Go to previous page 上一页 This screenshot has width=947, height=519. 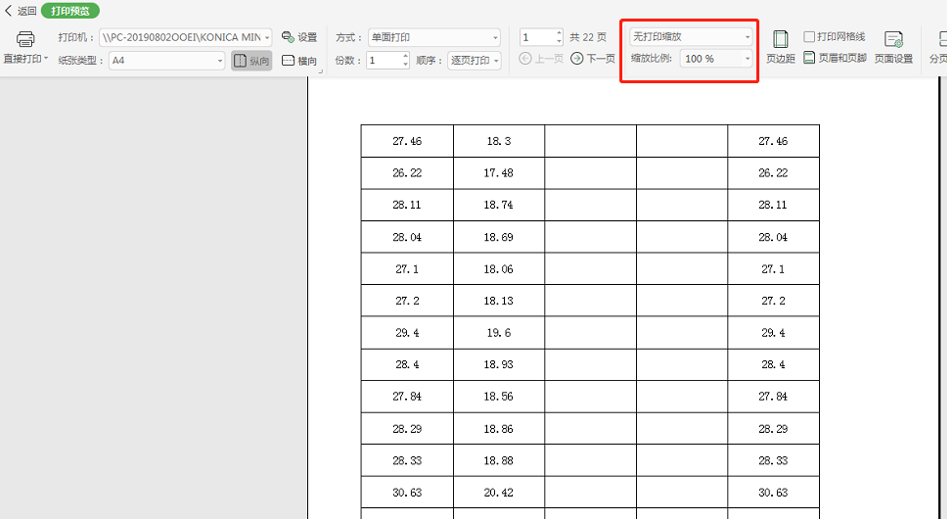coord(541,59)
